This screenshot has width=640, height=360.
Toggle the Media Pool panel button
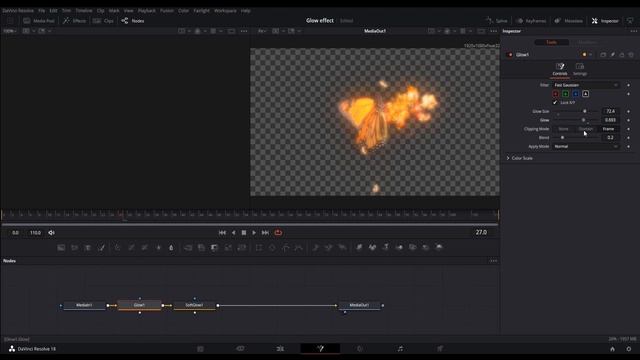39,21
